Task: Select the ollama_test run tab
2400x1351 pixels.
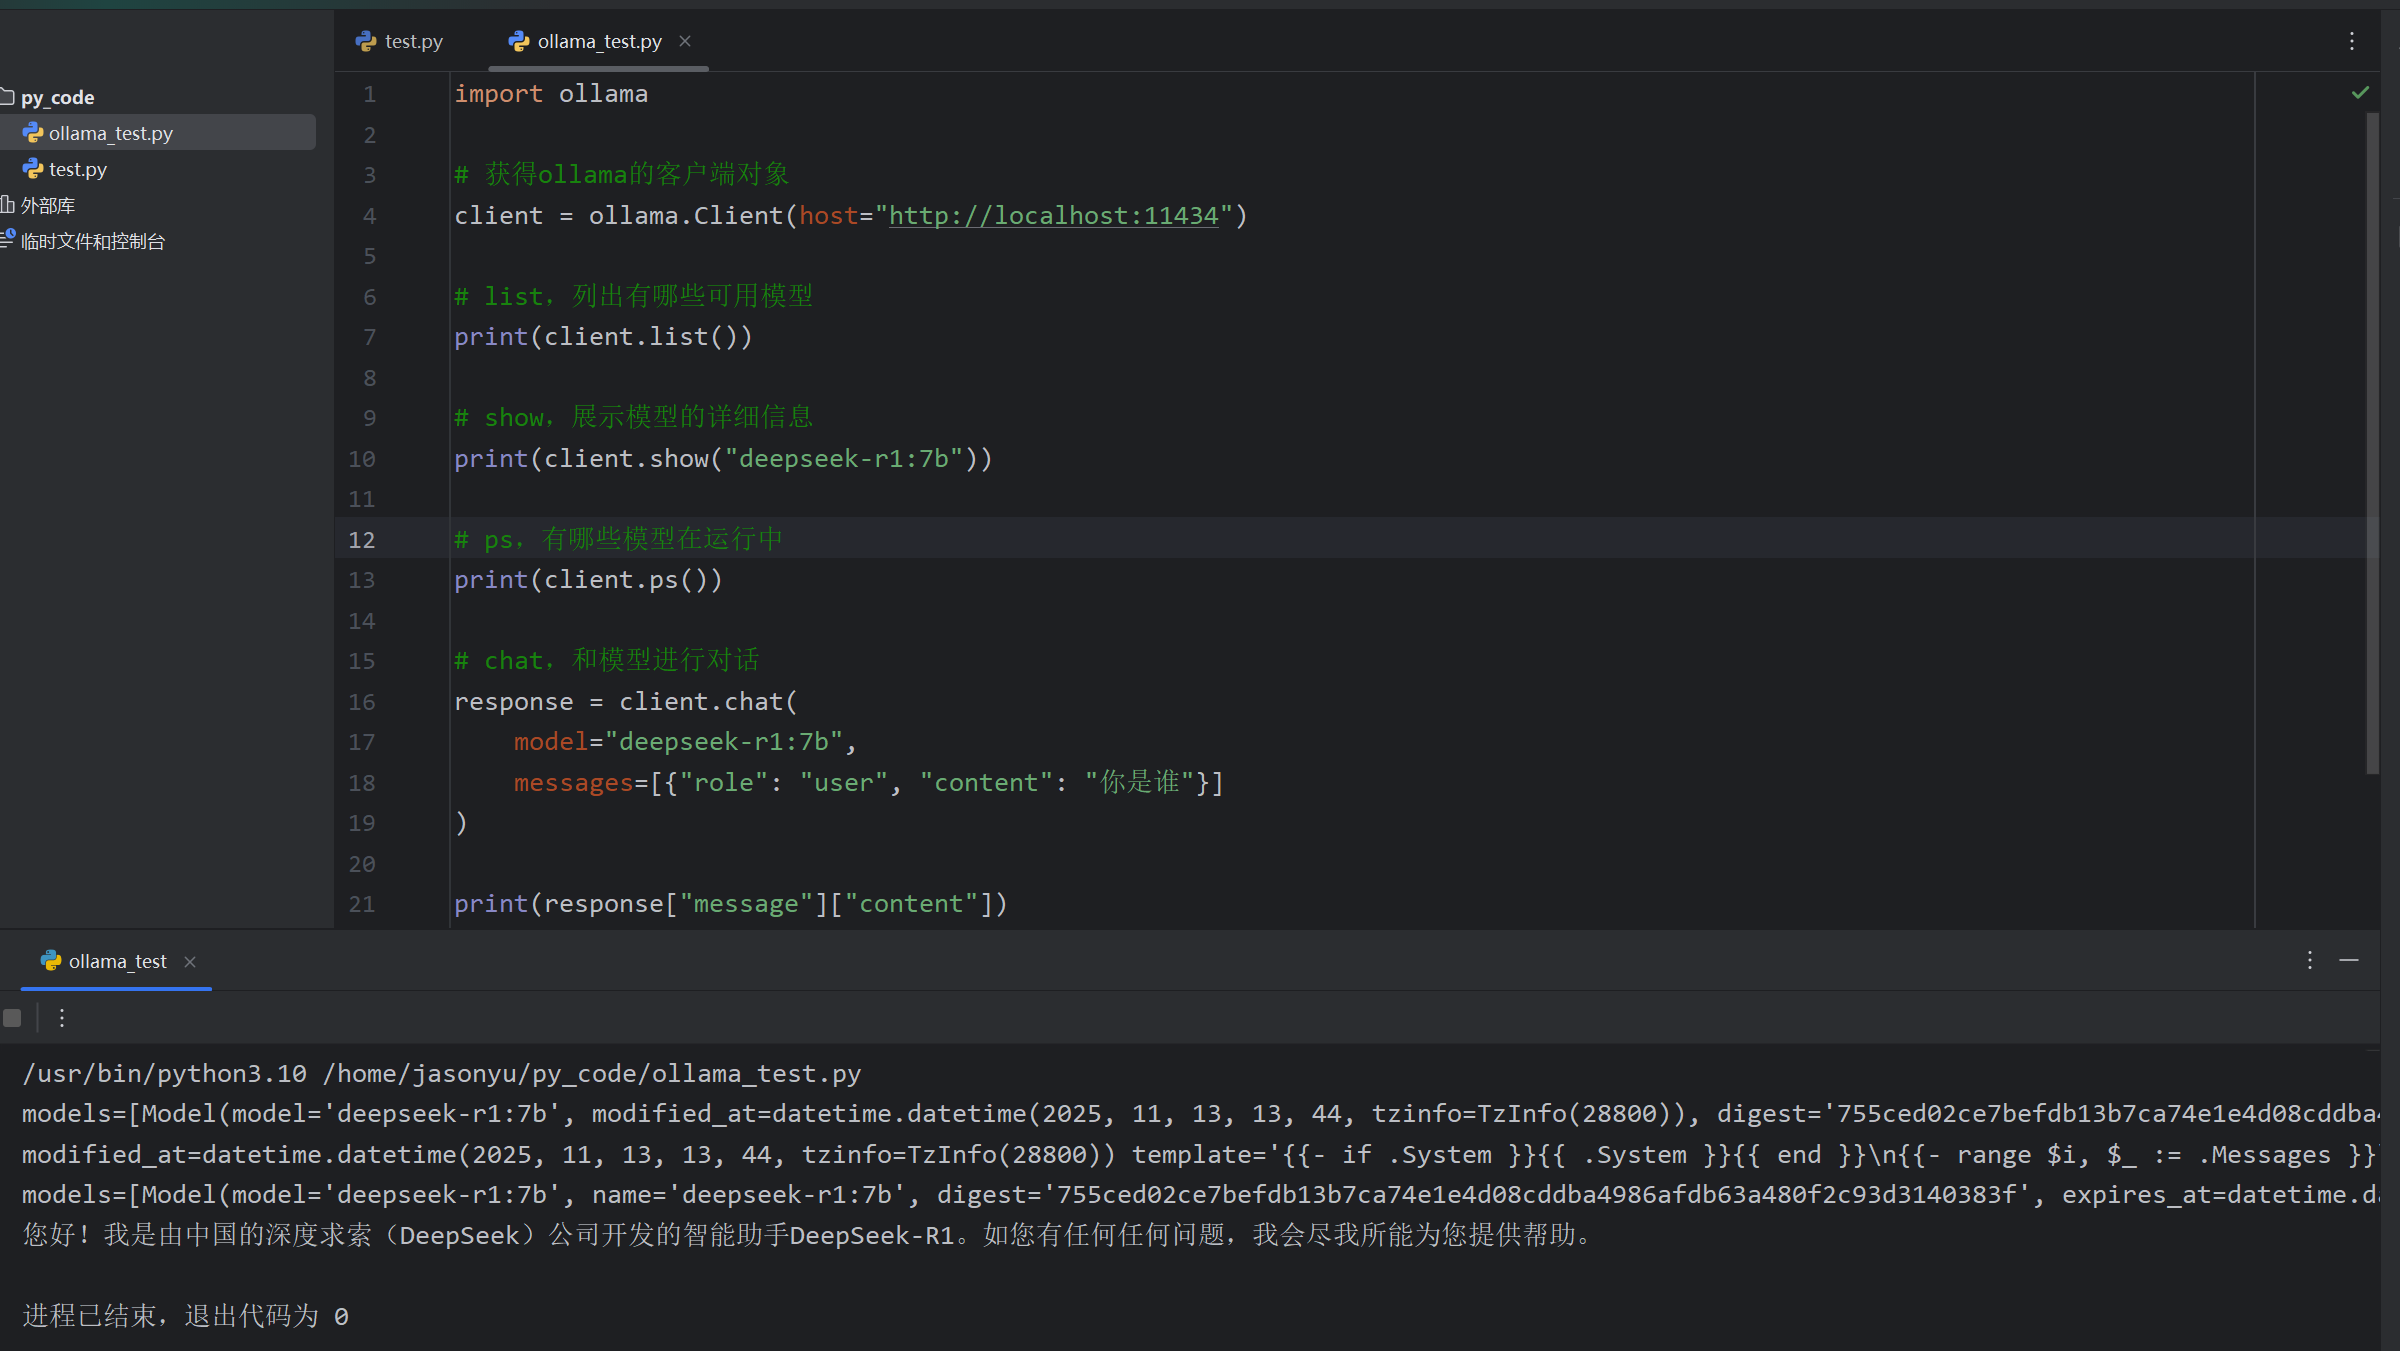Action: (x=116, y=961)
